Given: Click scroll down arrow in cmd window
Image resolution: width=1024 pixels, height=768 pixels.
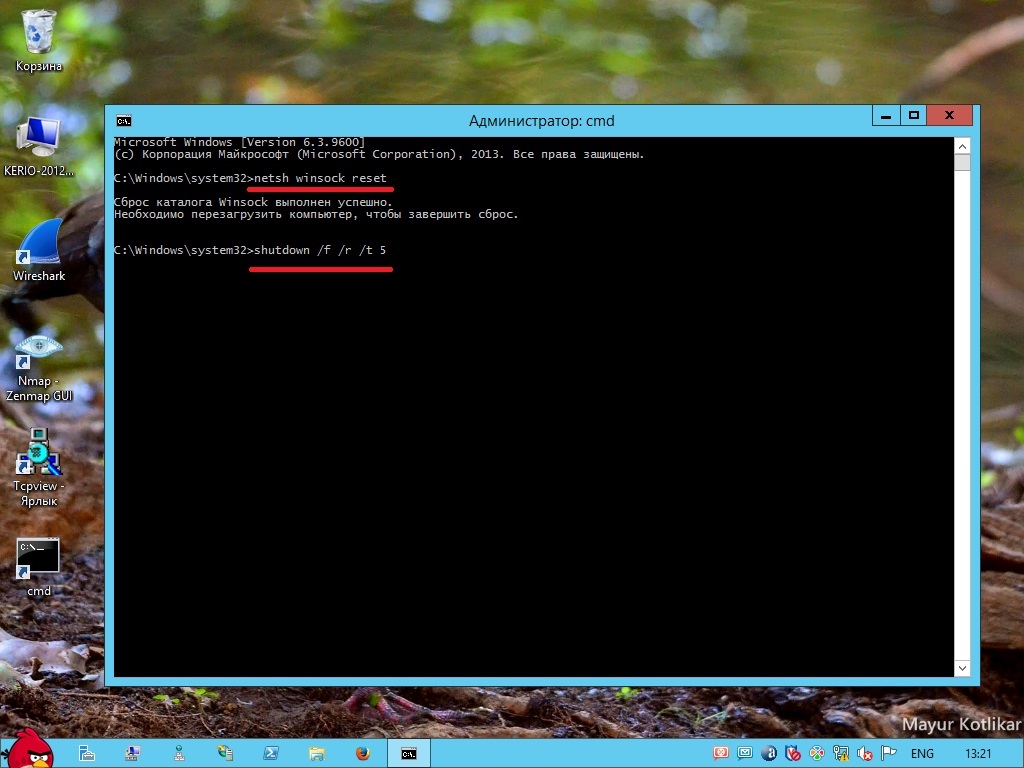Looking at the screenshot, I should [x=962, y=667].
